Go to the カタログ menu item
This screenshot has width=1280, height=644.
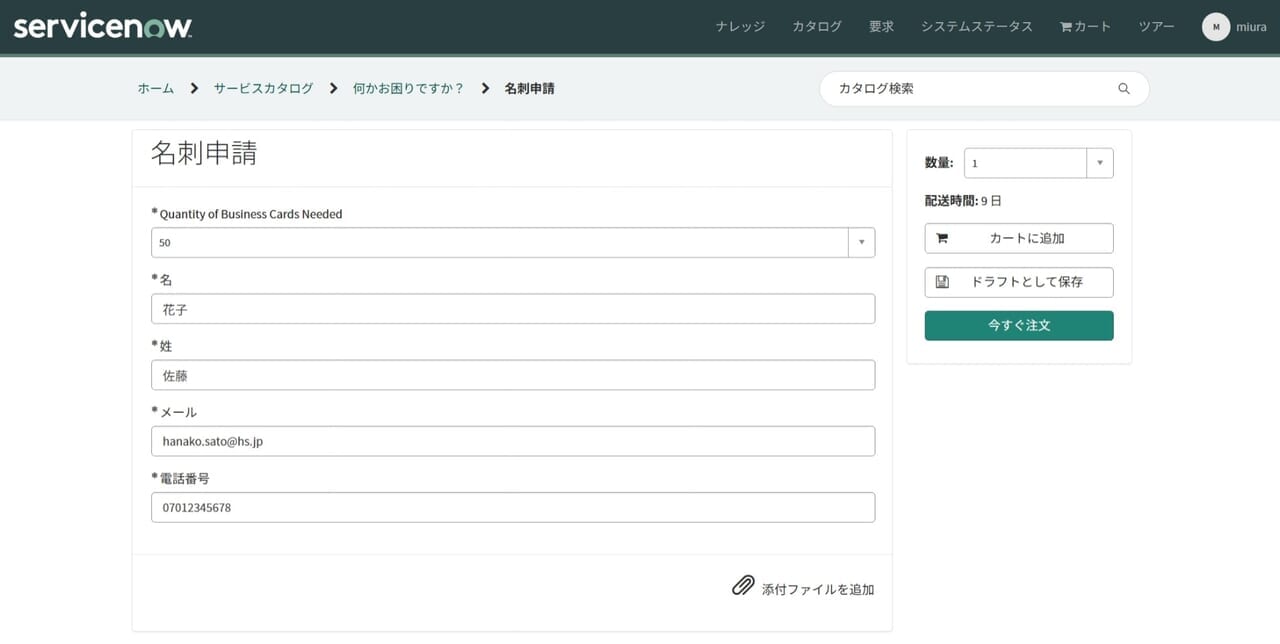pyautogui.click(x=817, y=27)
